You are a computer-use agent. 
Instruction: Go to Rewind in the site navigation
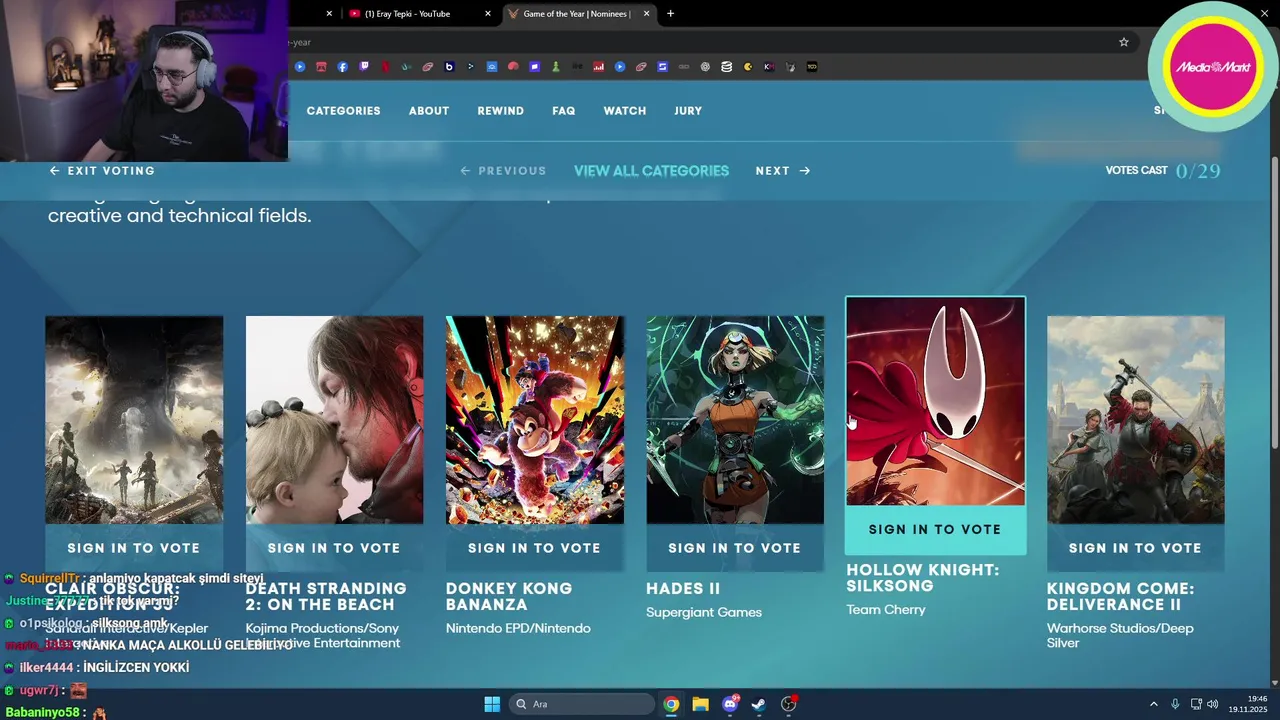[x=501, y=111]
